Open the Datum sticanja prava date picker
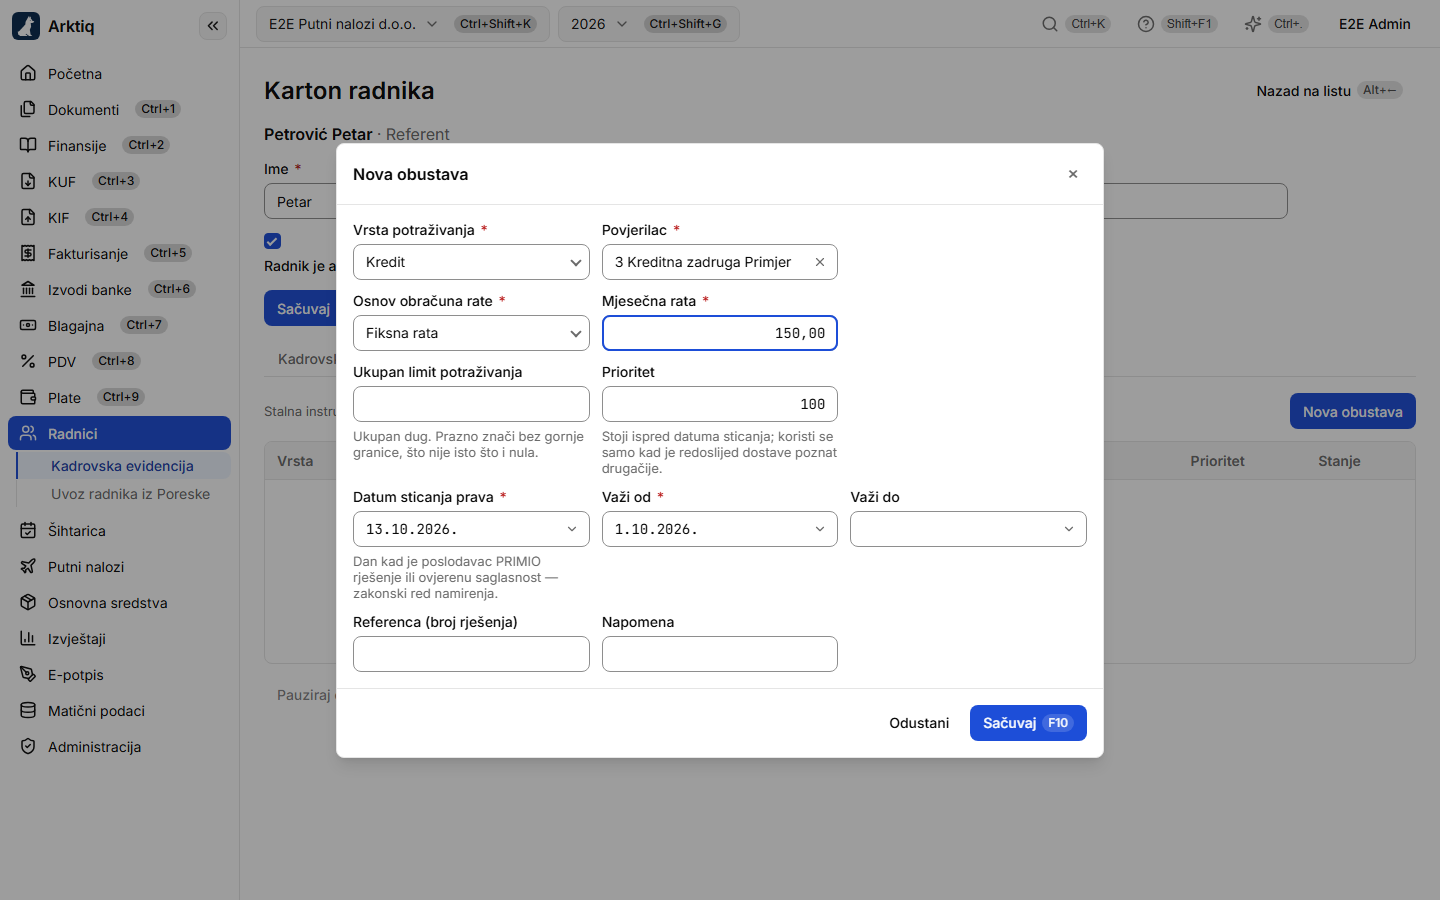Screen dimensions: 1440x900 471,529
